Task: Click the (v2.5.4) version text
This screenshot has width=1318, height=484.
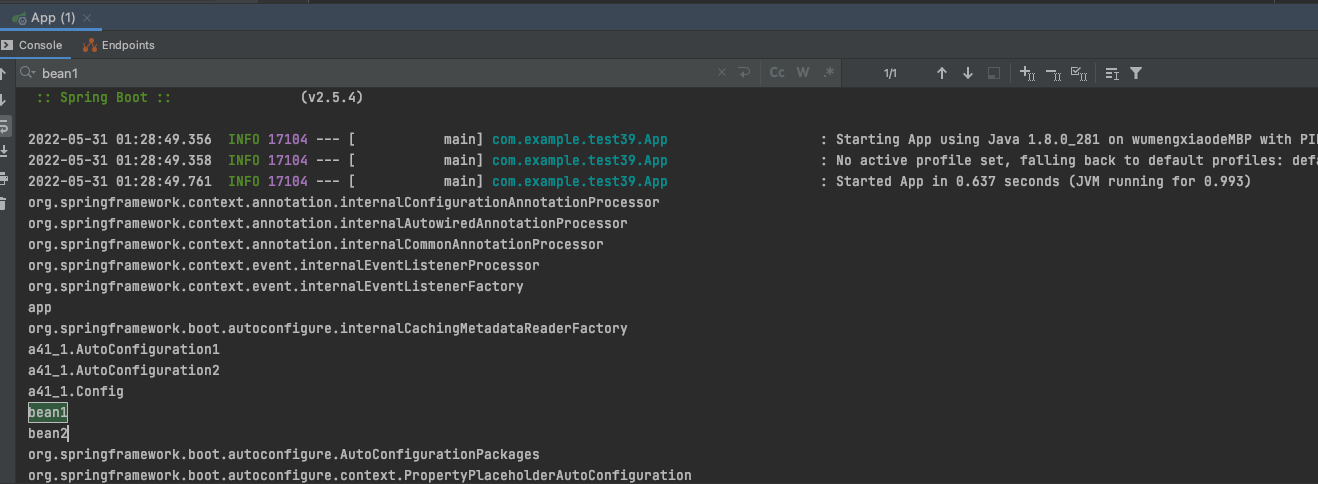Action: 331,98
